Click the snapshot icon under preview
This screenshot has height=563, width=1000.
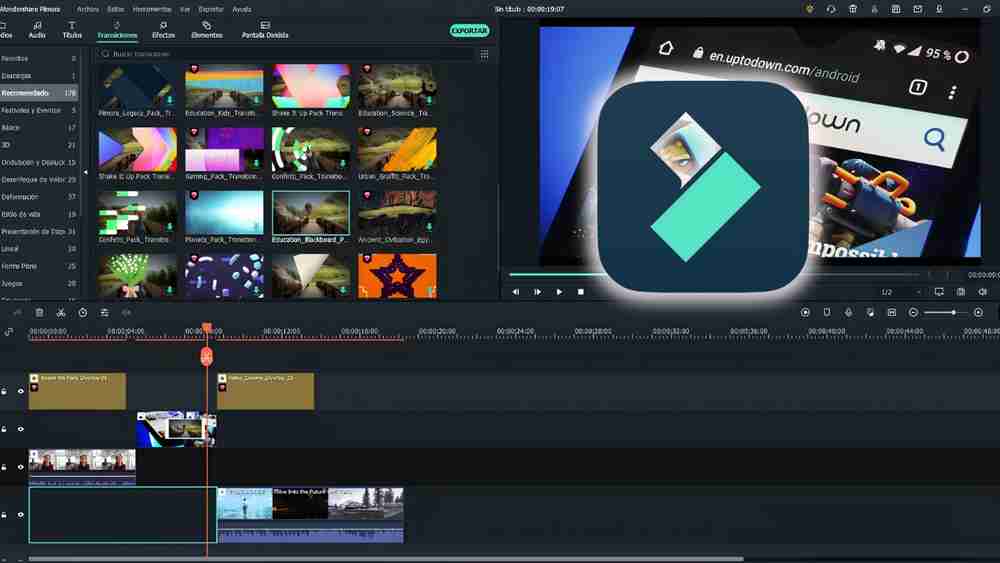(960, 291)
